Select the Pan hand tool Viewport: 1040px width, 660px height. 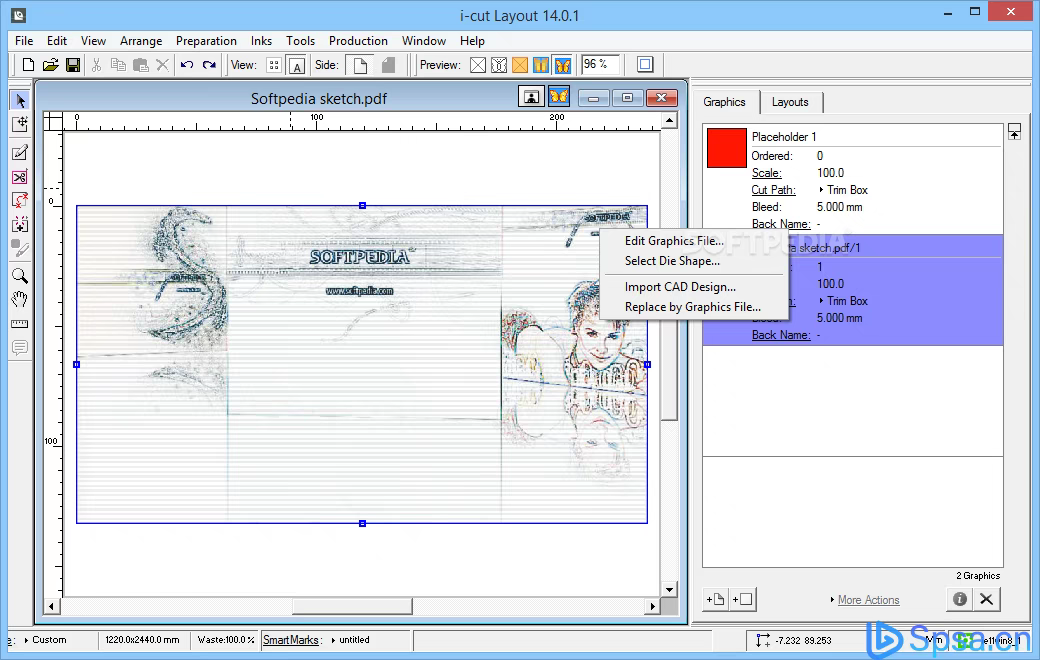click(x=19, y=300)
